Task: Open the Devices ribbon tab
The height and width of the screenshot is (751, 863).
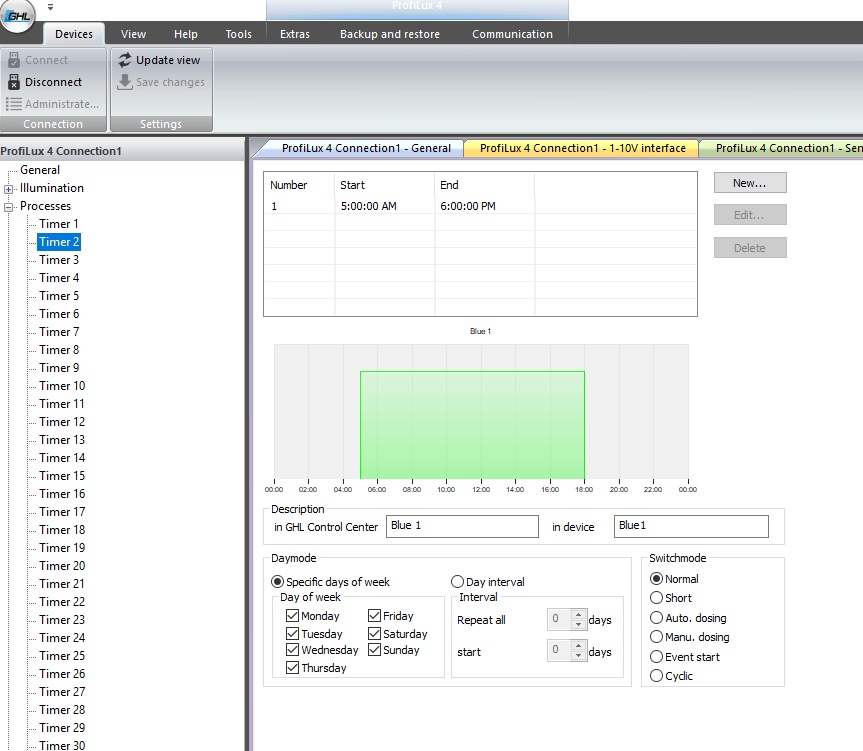Action: pyautogui.click(x=74, y=34)
